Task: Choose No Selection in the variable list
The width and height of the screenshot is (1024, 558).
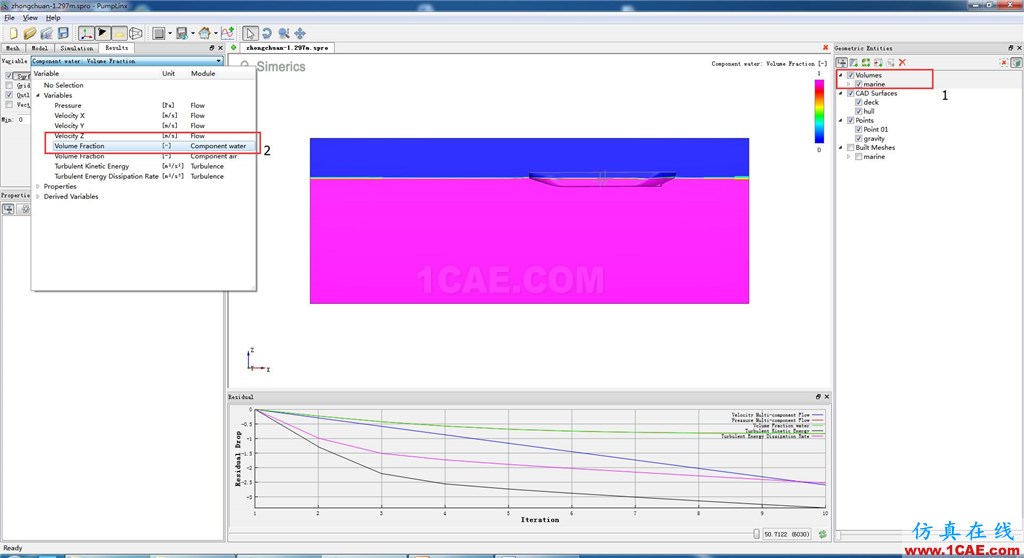Action: [x=63, y=85]
